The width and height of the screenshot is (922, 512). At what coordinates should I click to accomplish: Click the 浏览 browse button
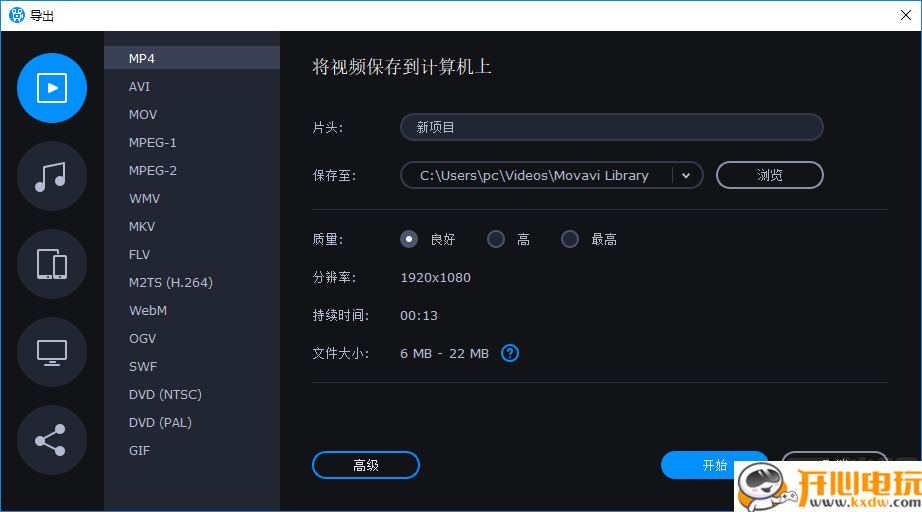click(x=769, y=175)
